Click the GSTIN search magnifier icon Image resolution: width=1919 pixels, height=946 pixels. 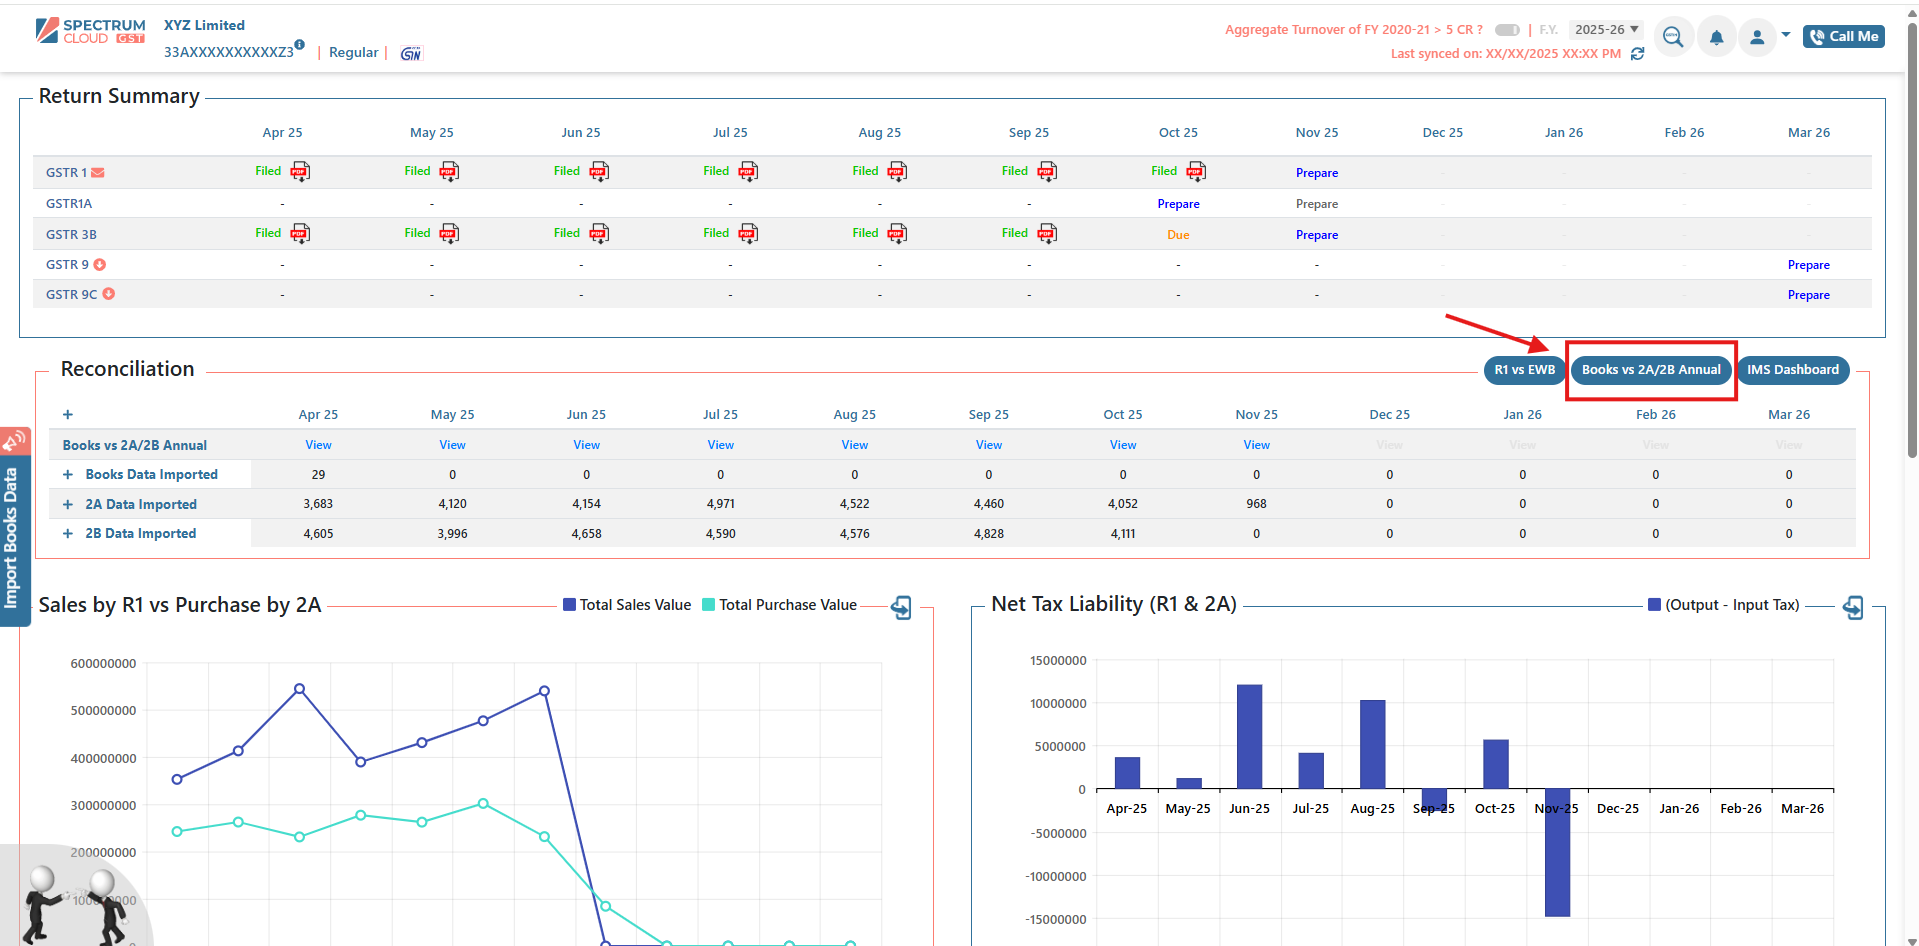click(1673, 38)
